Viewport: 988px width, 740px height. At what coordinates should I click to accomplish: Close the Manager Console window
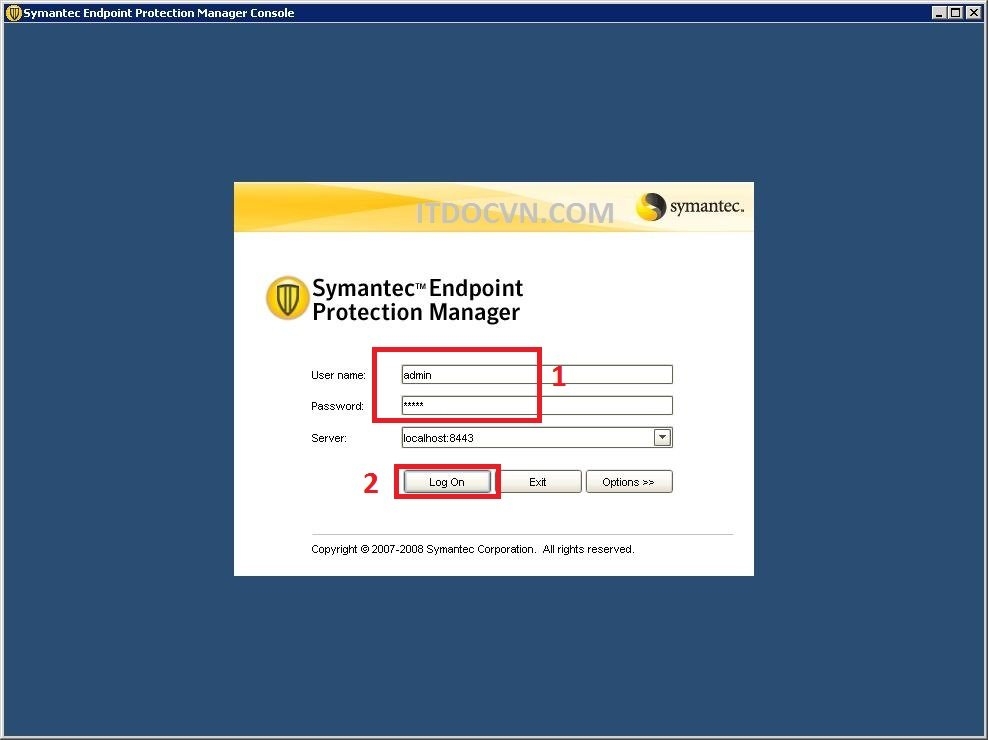[x=972, y=13]
